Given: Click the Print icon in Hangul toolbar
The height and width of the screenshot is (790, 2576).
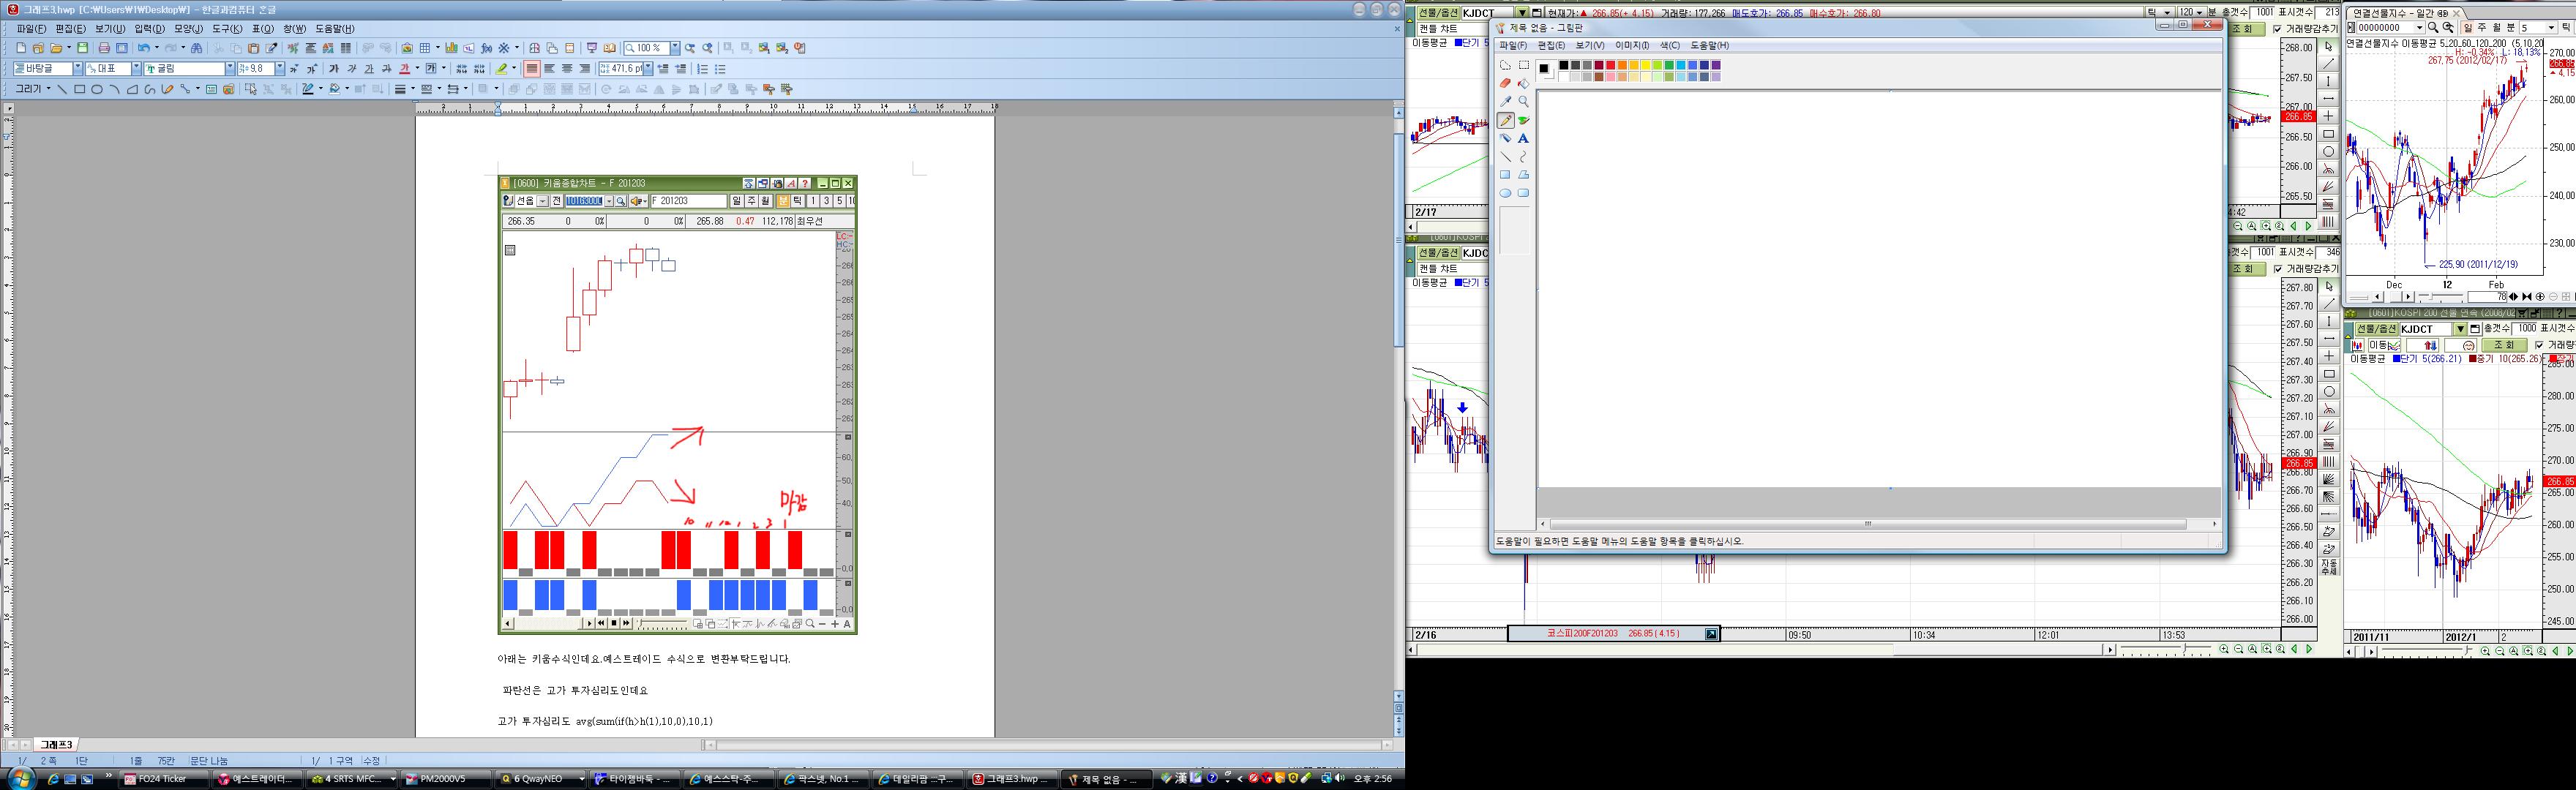Looking at the screenshot, I should (x=104, y=48).
